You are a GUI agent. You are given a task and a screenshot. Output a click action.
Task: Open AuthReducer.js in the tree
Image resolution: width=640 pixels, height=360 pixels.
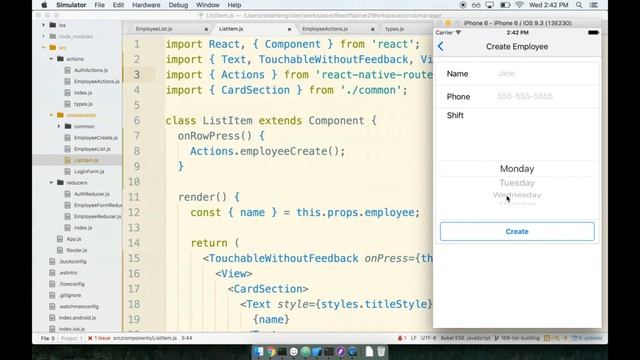92,194
